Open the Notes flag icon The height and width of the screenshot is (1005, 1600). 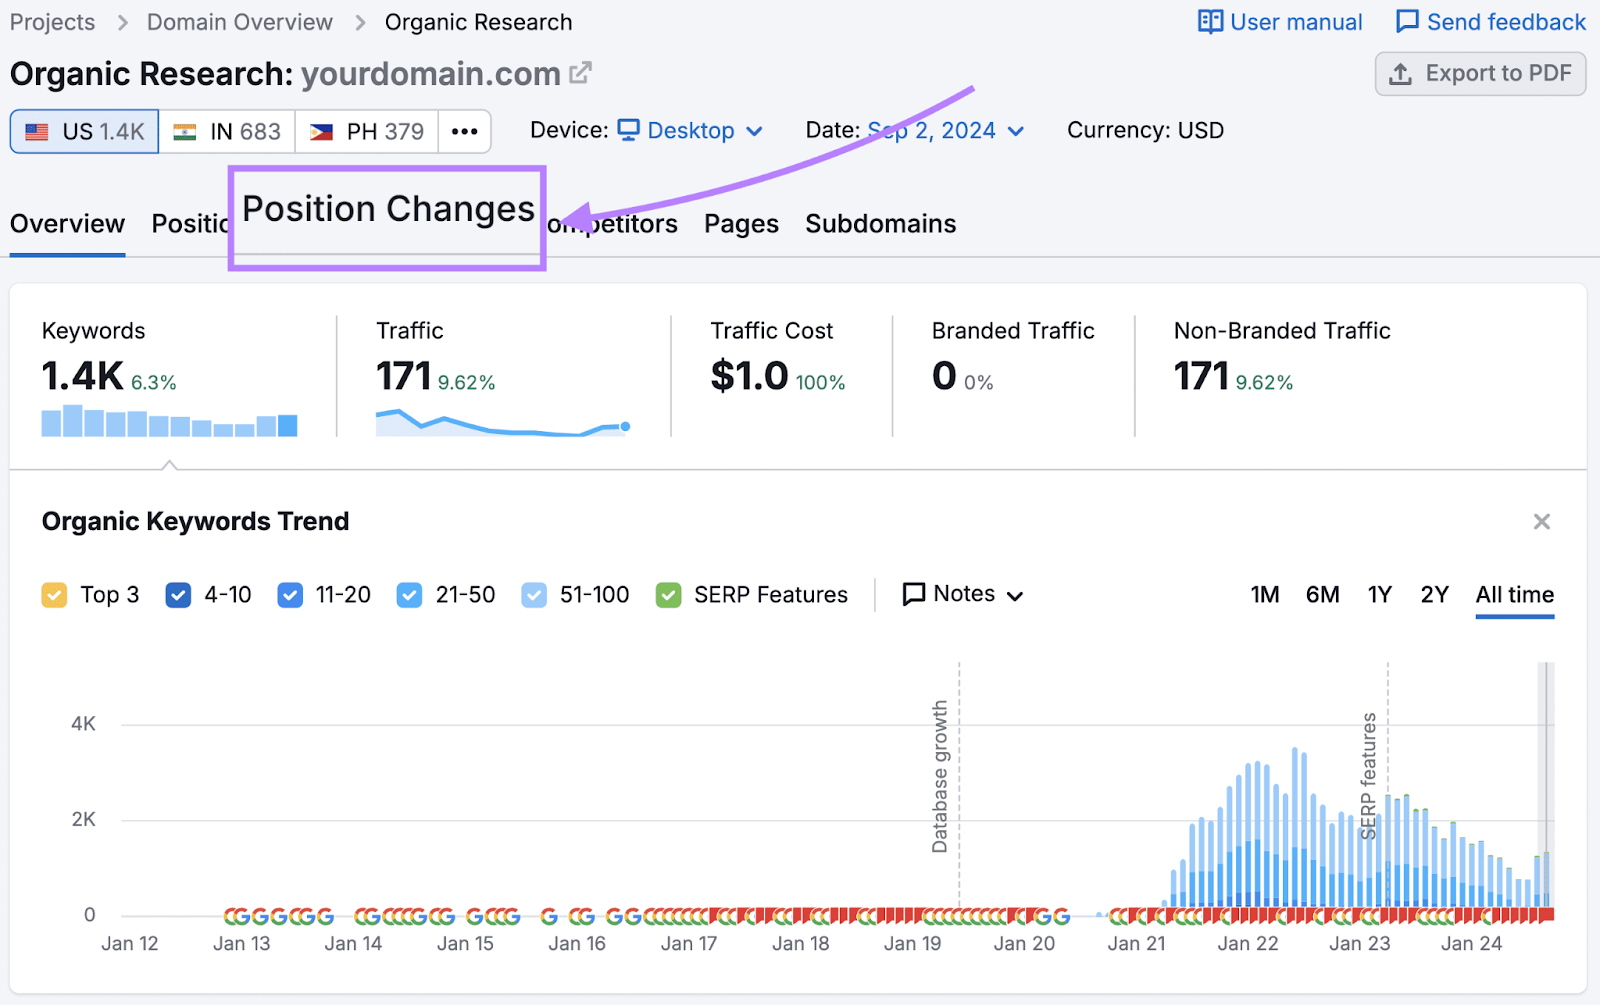click(x=913, y=593)
